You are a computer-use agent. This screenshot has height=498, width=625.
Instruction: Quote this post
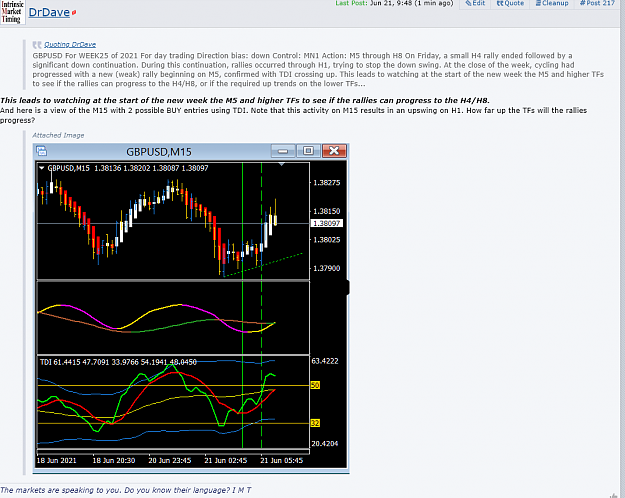[510, 3]
